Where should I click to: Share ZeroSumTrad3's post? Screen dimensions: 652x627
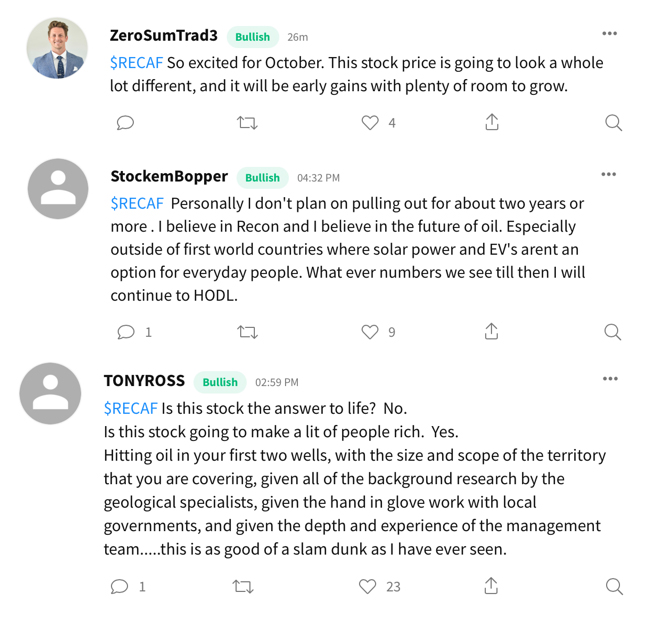(492, 123)
